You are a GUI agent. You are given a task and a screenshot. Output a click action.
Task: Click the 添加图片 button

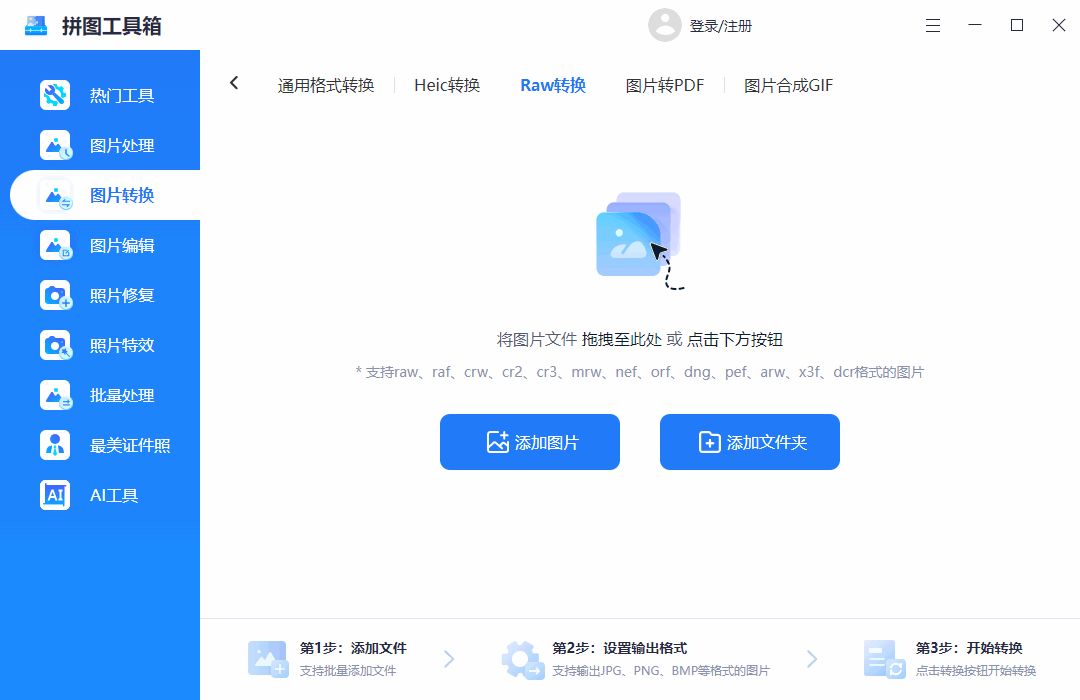(x=530, y=442)
